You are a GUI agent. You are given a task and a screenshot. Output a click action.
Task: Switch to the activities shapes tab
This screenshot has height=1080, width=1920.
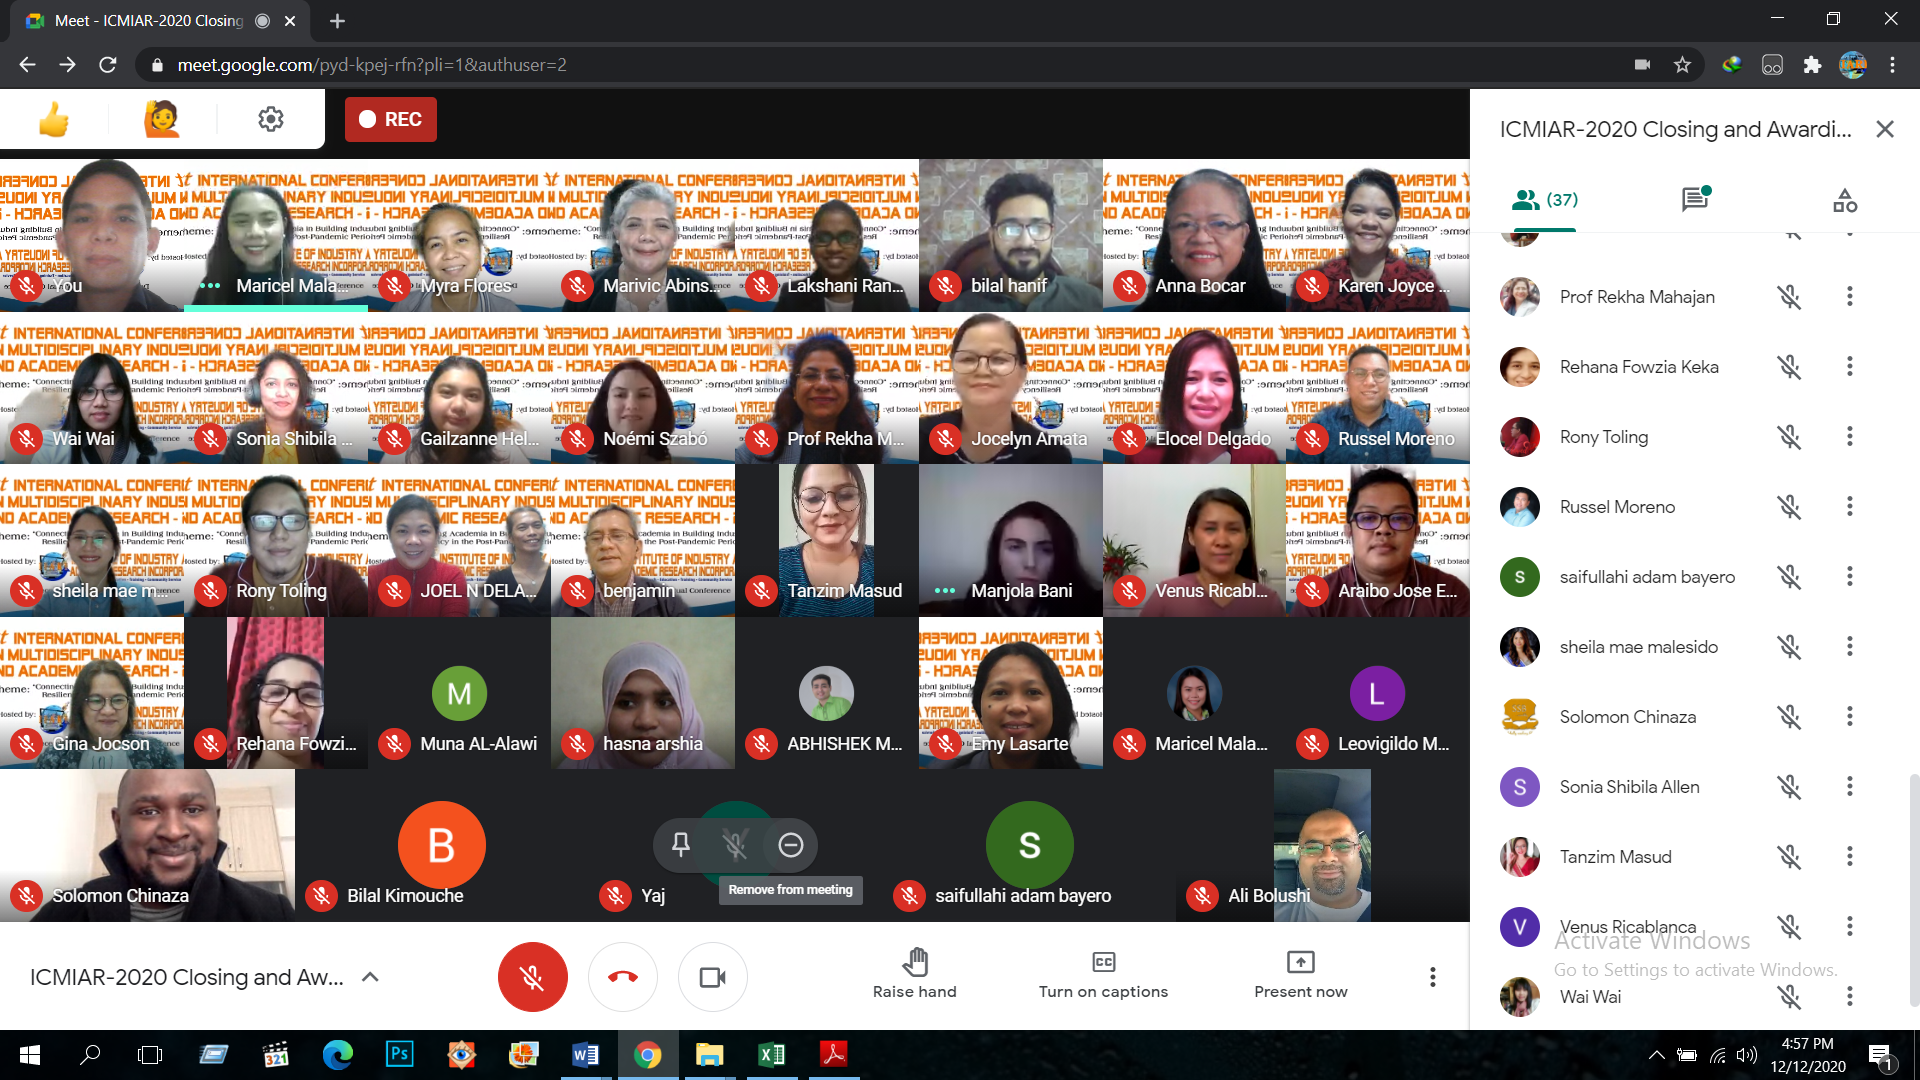(x=1845, y=200)
